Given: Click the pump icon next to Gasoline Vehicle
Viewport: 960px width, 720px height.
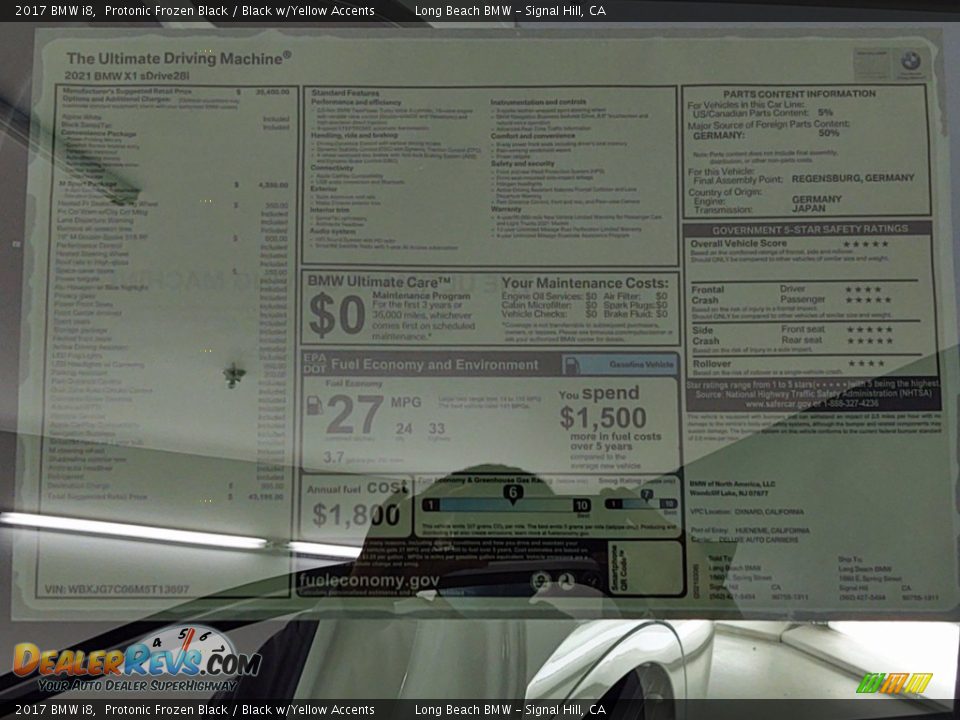Looking at the screenshot, I should [571, 365].
